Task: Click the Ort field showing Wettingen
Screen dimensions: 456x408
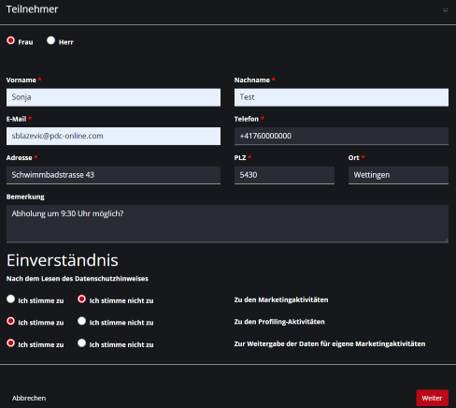Action: pyautogui.click(x=398, y=175)
